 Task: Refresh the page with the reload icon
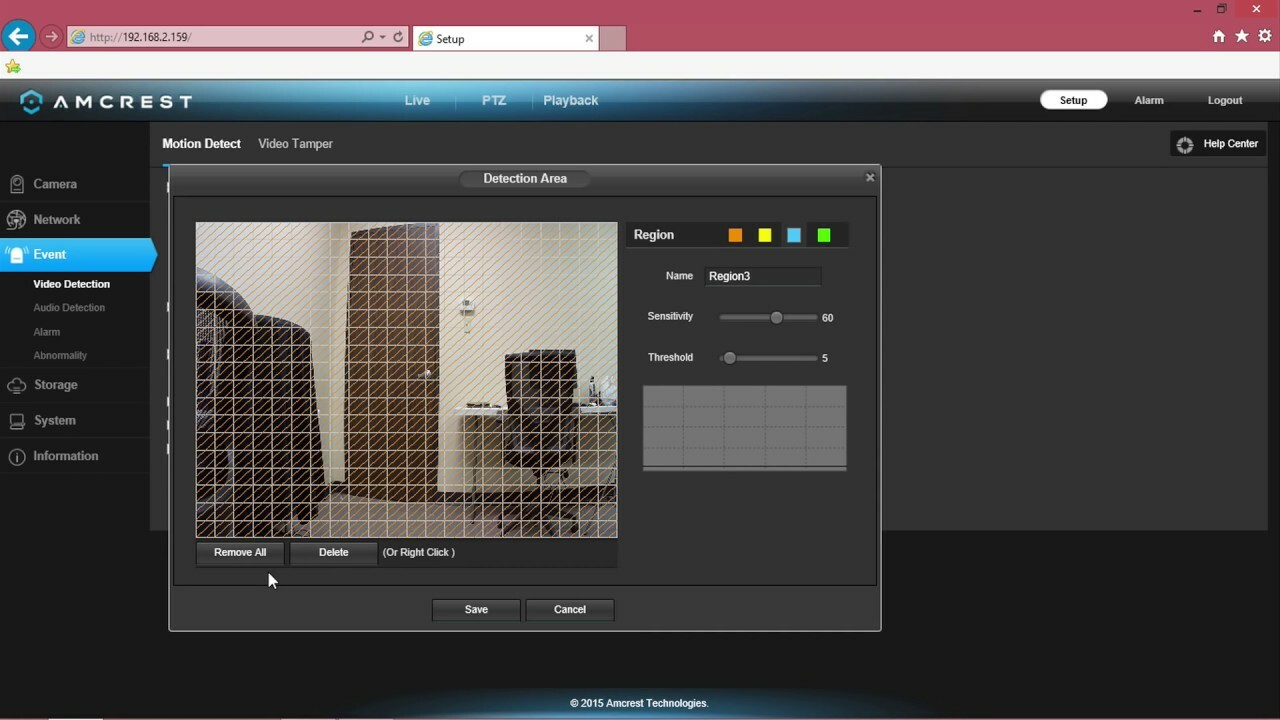point(398,37)
